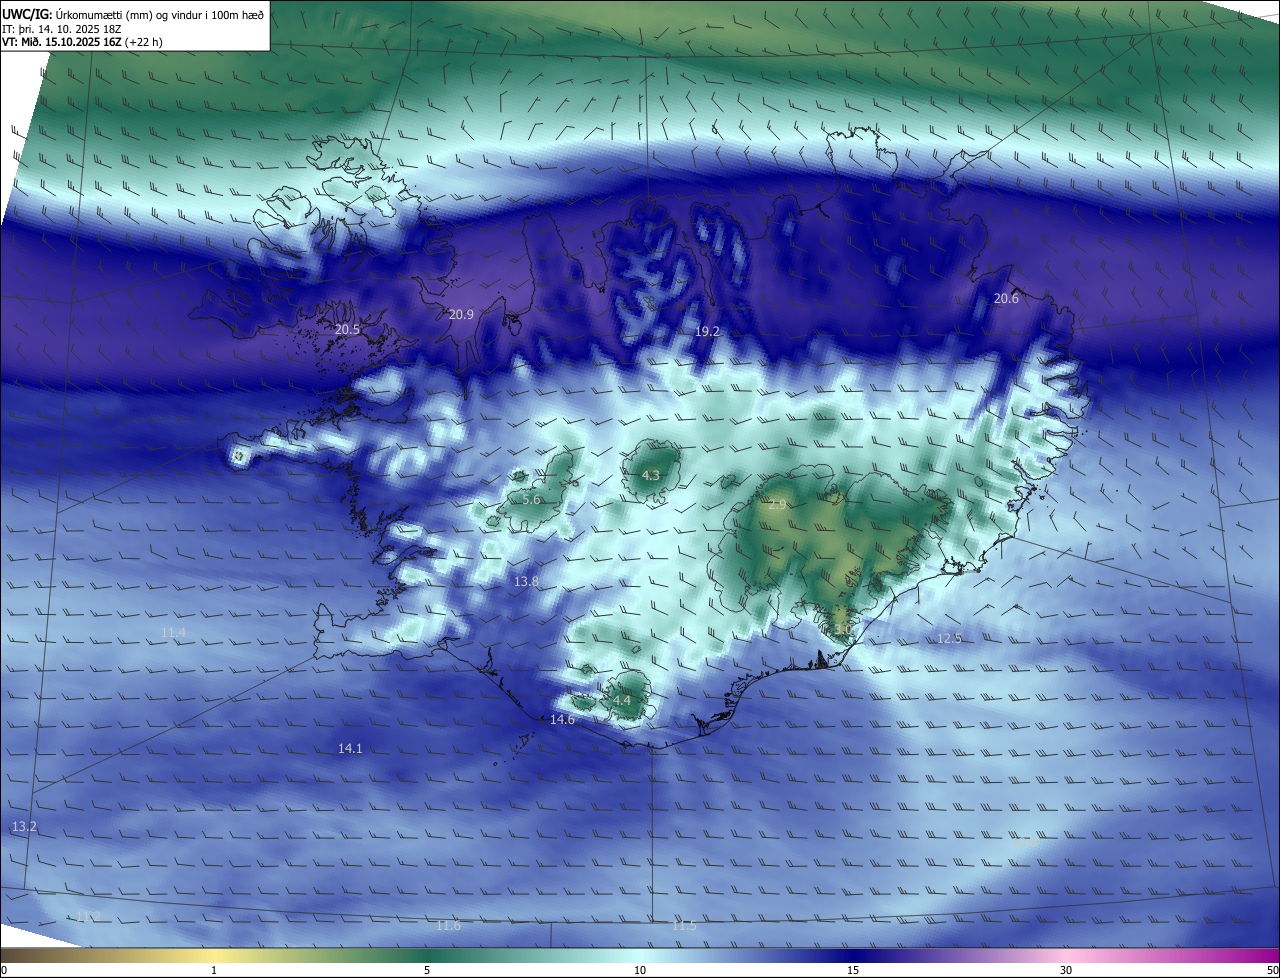Screen dimensions: 1280x978
Task: Click the map value 13.2
Action: [24, 826]
